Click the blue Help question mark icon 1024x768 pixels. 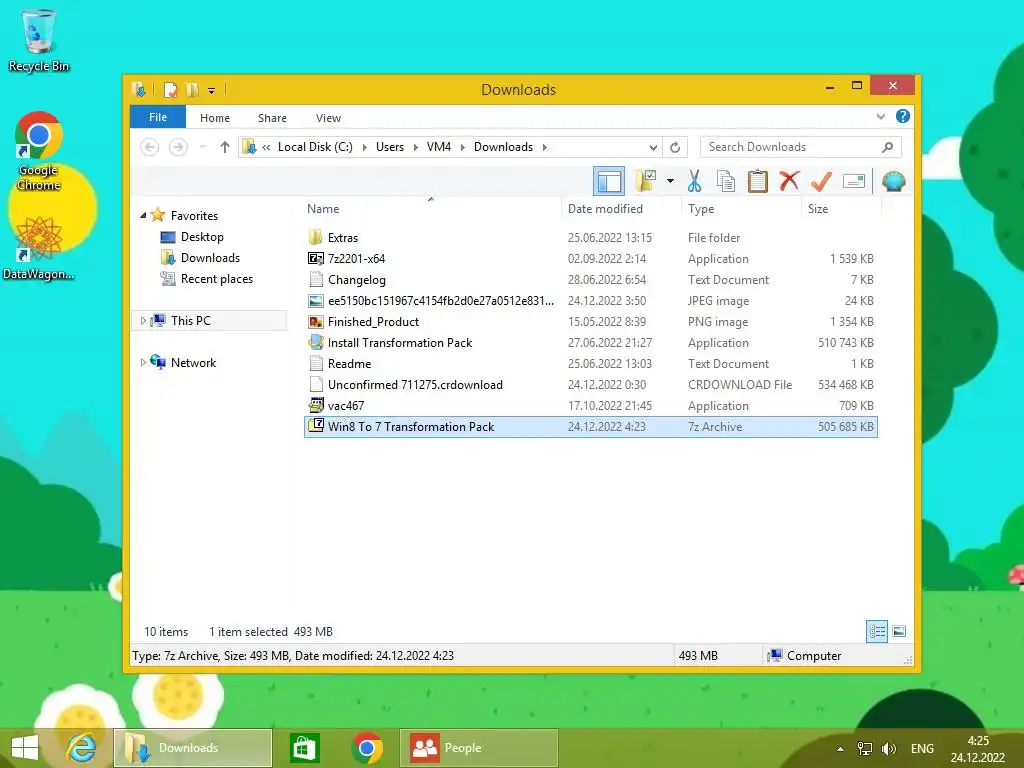(x=903, y=116)
